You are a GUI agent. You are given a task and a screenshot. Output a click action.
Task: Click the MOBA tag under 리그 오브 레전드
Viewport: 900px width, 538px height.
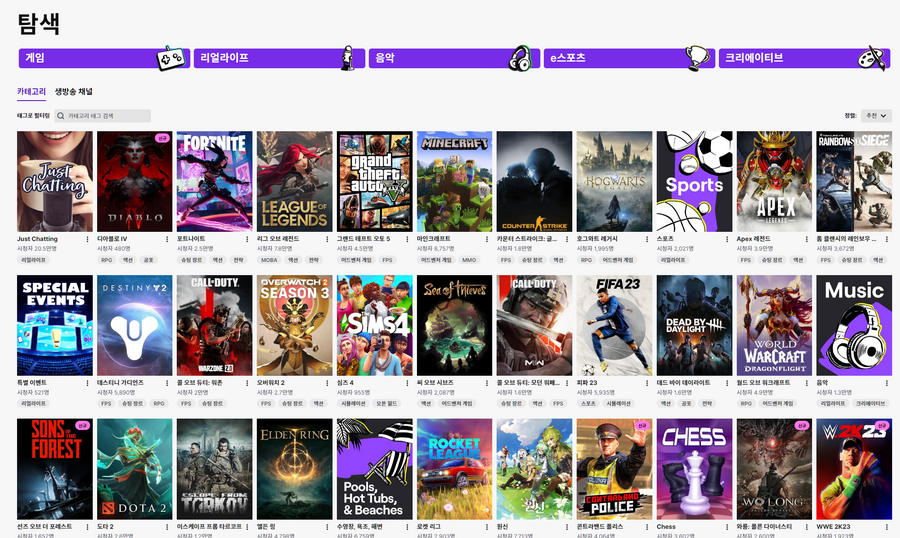269,260
